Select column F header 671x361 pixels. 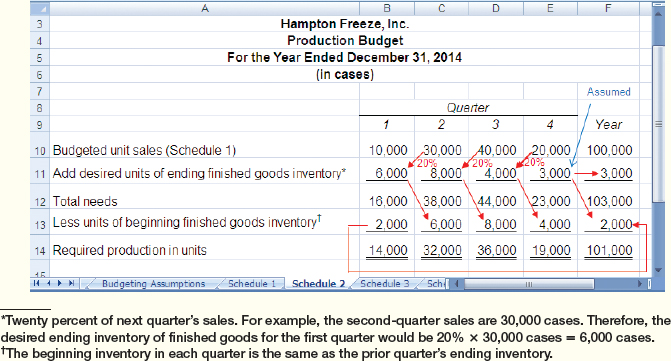[608, 8]
